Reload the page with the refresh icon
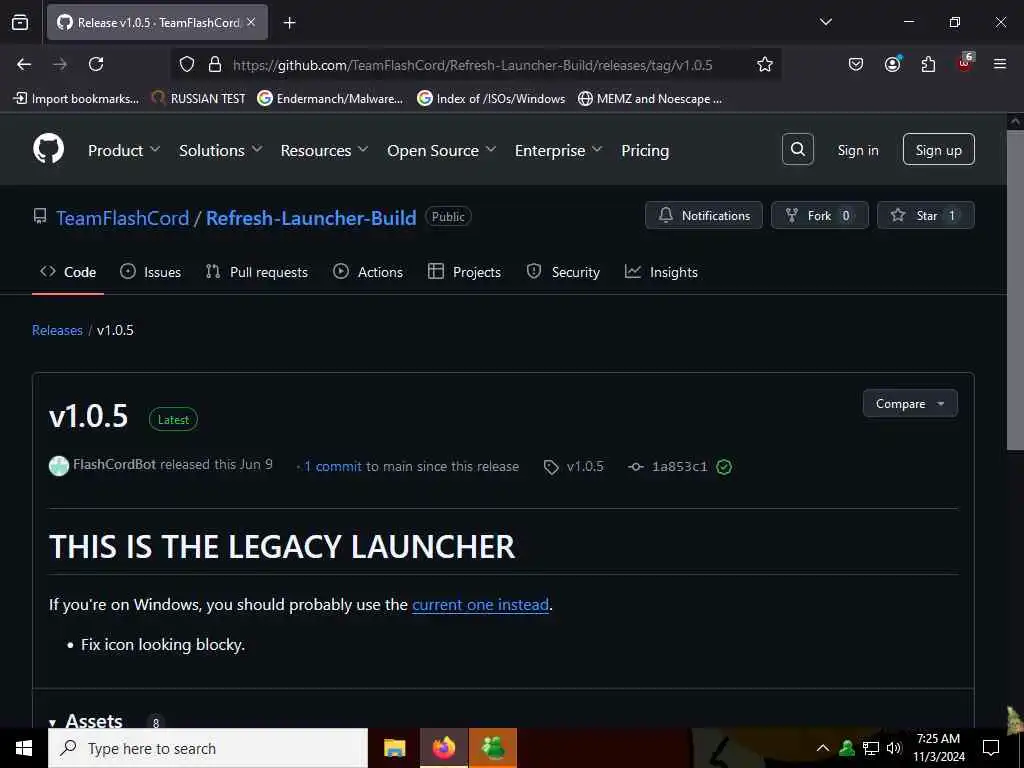Screen dimensions: 1024x768 tap(96, 64)
